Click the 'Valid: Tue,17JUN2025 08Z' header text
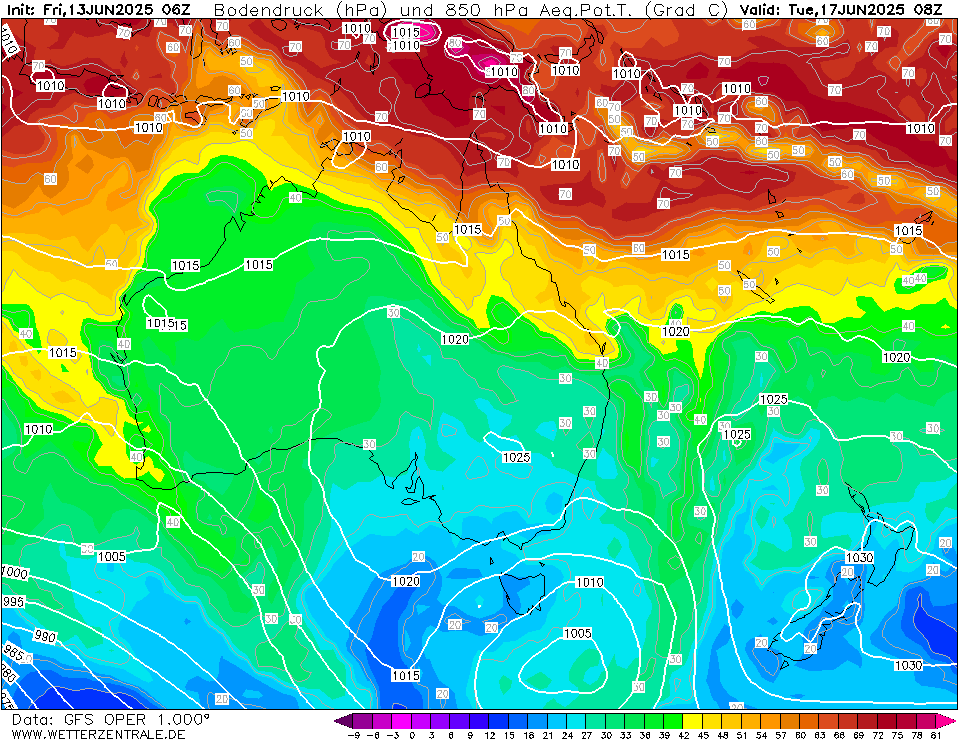Image resolution: width=959 pixels, height=741 pixels. point(840,10)
